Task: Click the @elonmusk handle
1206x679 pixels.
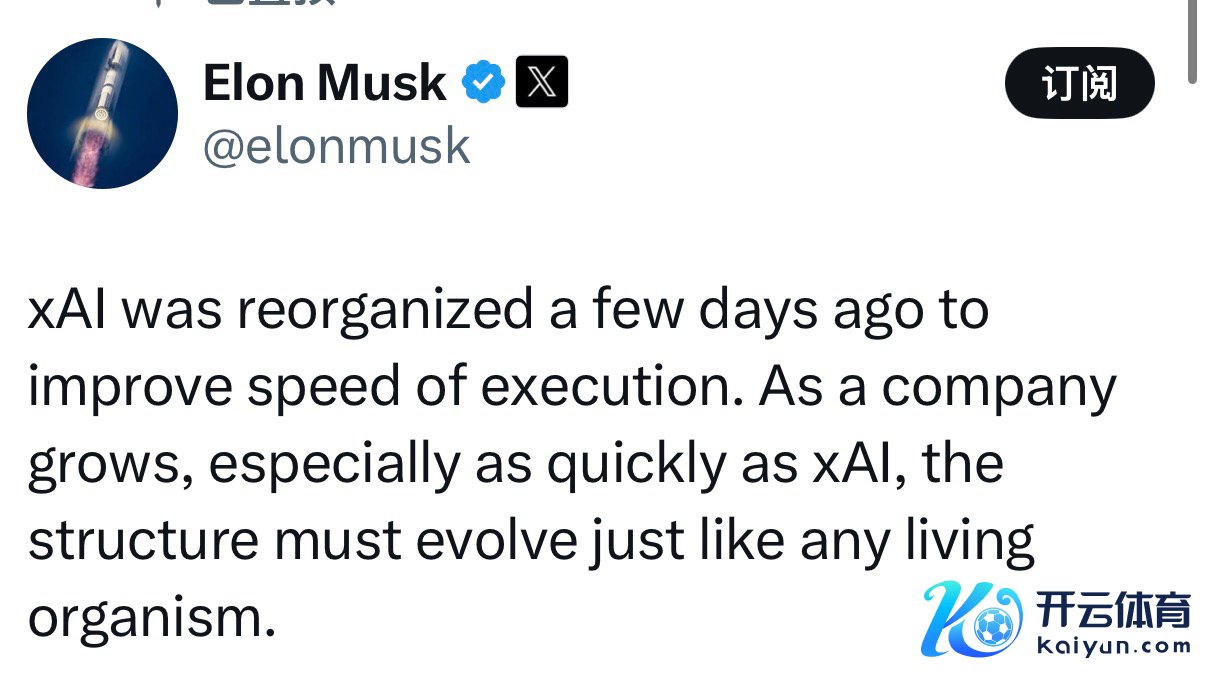Action: tap(336, 146)
